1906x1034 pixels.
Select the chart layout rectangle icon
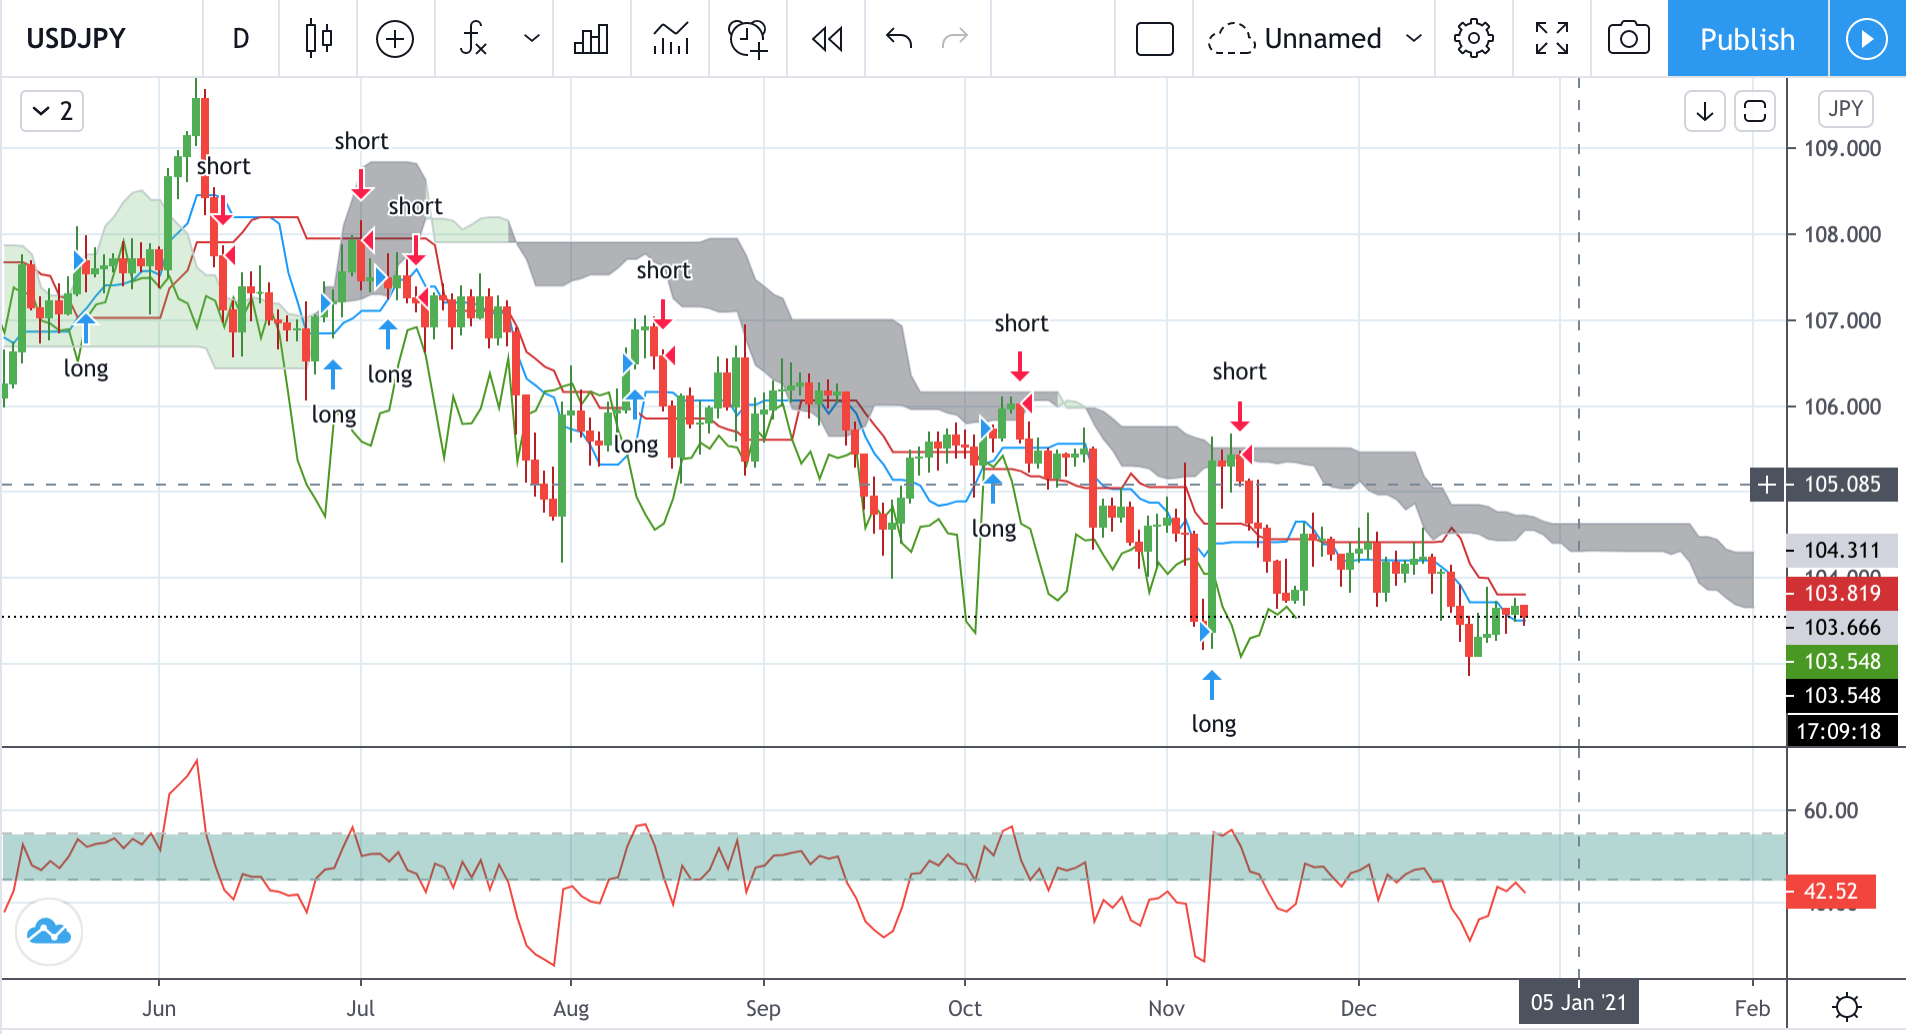coord(1155,38)
